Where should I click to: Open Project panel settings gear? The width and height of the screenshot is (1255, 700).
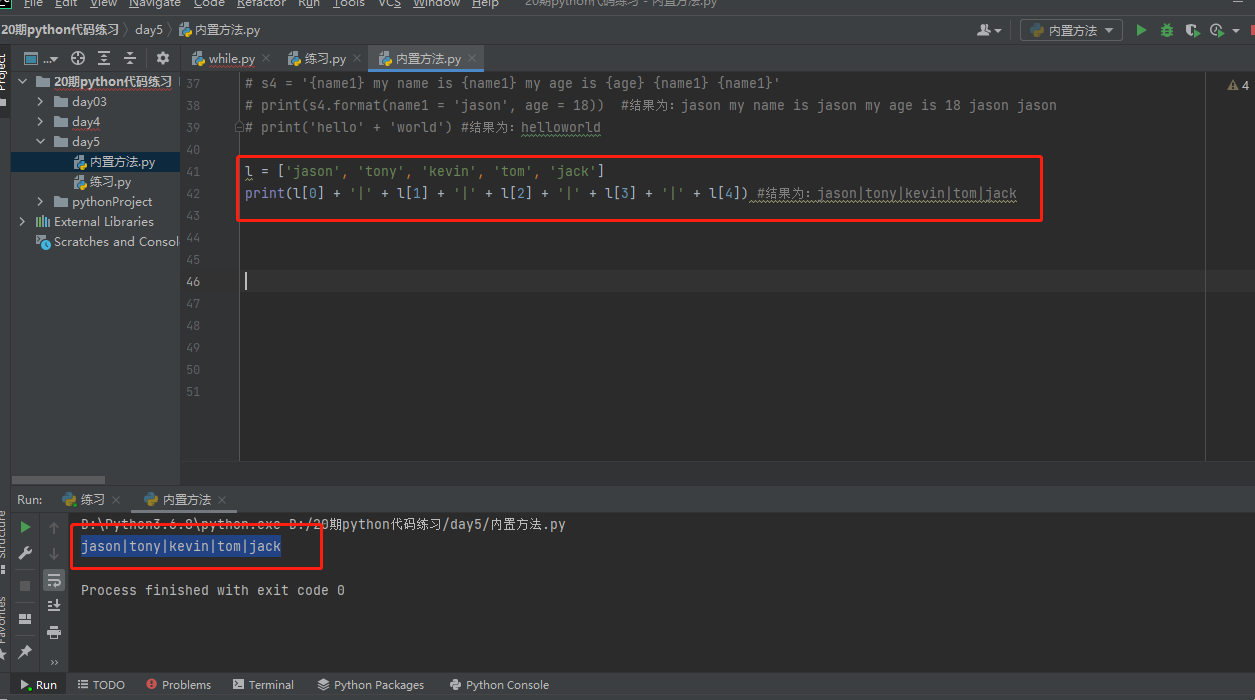point(163,58)
